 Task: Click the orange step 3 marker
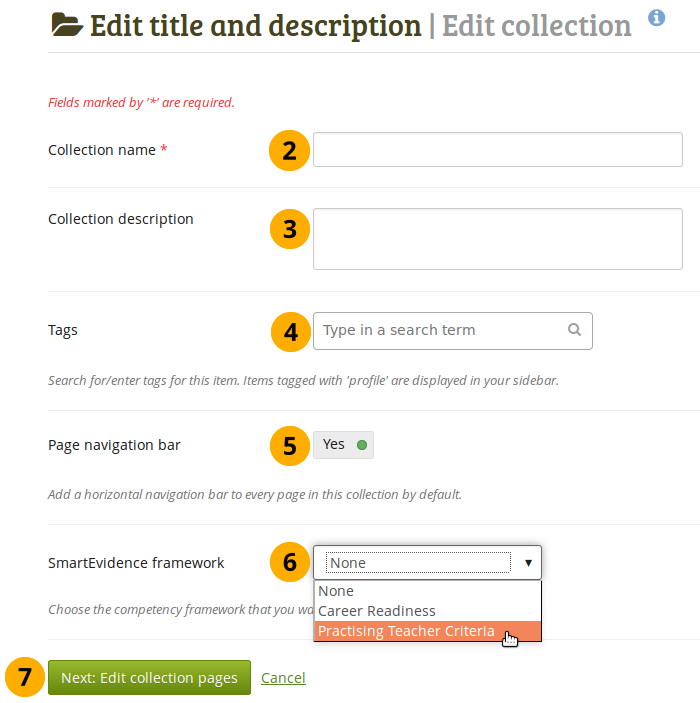289,229
